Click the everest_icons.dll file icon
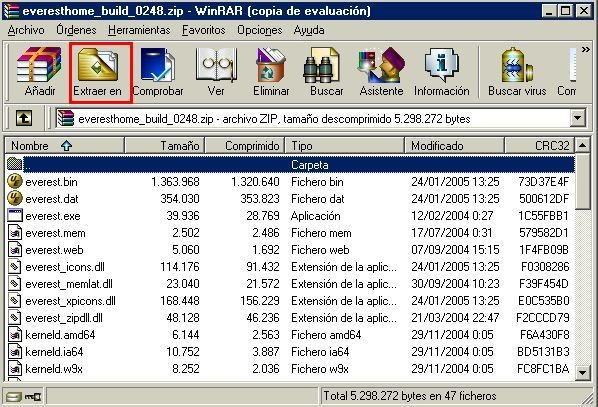598x407 pixels. click(14, 267)
